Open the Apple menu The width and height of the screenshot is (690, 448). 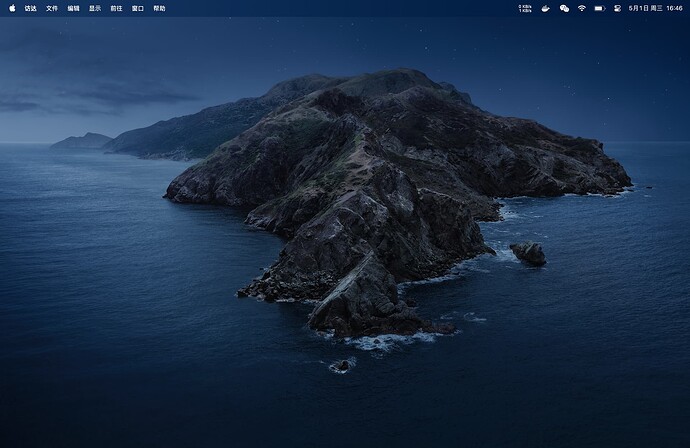click(x=12, y=8)
